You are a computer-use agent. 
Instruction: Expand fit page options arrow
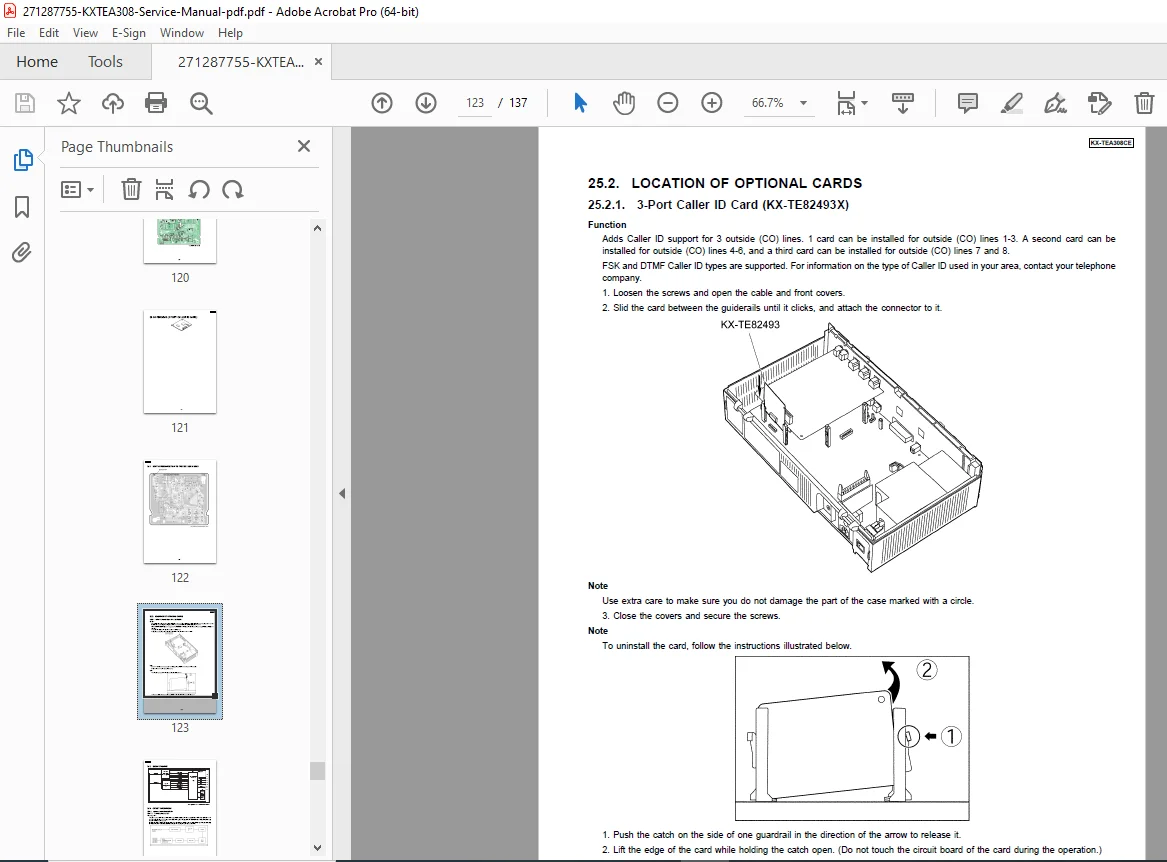coord(864,103)
